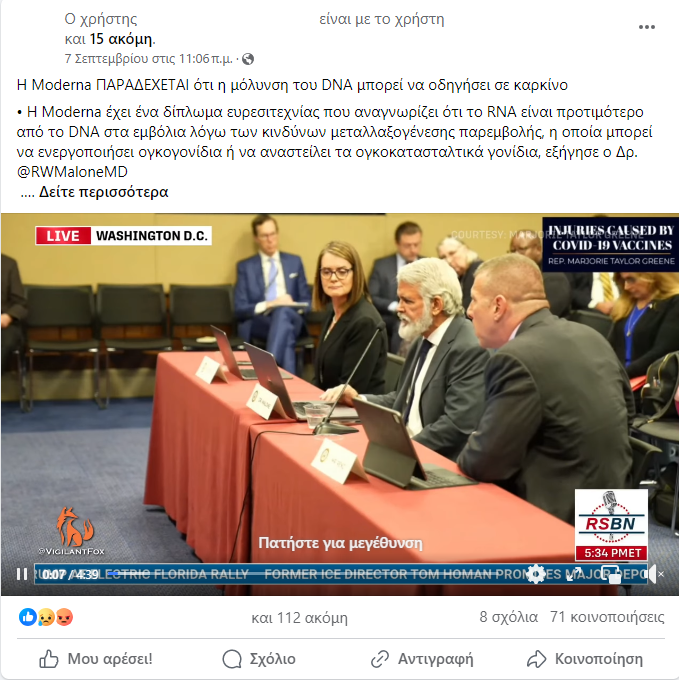Show the 71 κοινοποιήσεις shares list
The image size is (679, 680).
607,617
